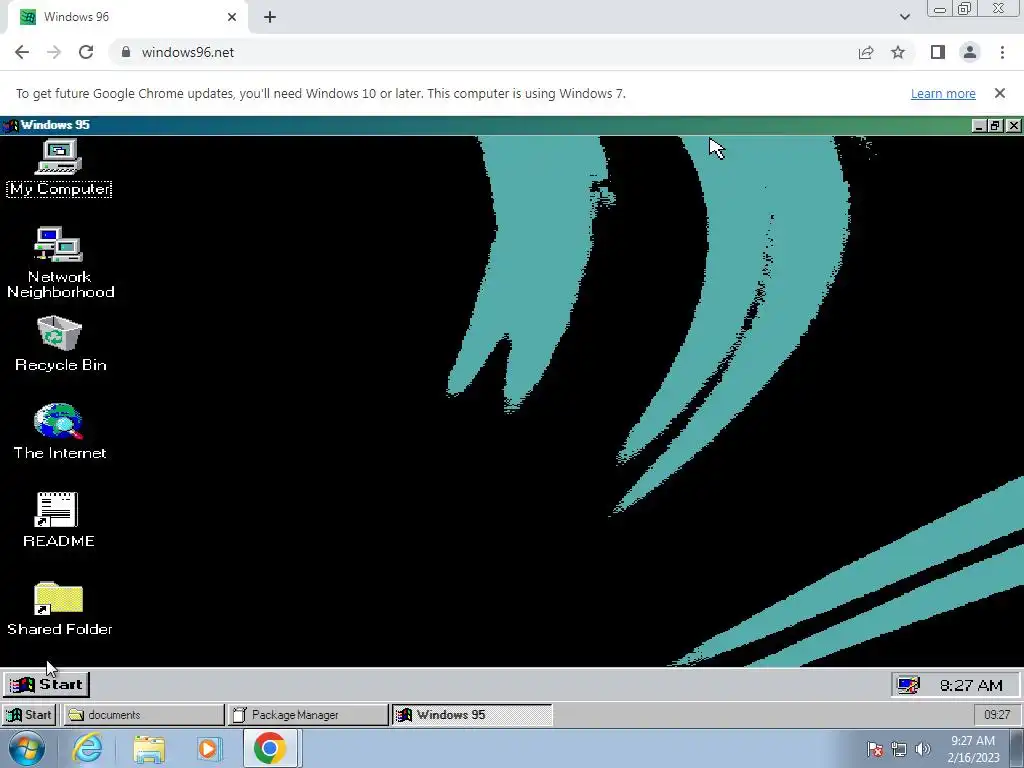Reload the windows96.net page
The image size is (1024, 768).
click(86, 52)
